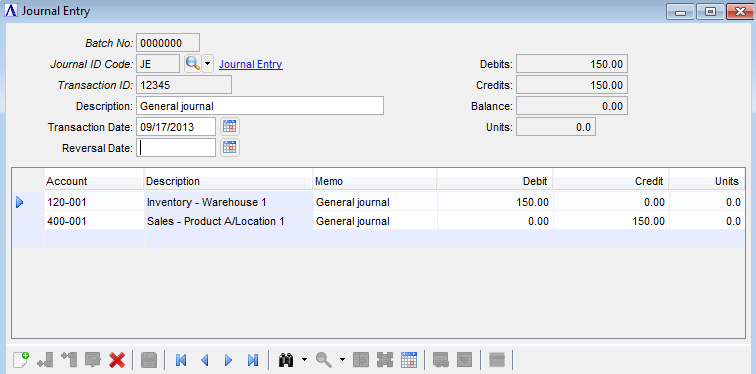Viewport: 756px width, 374px height.
Task: Select account cell 120-001
Action: tap(94, 202)
